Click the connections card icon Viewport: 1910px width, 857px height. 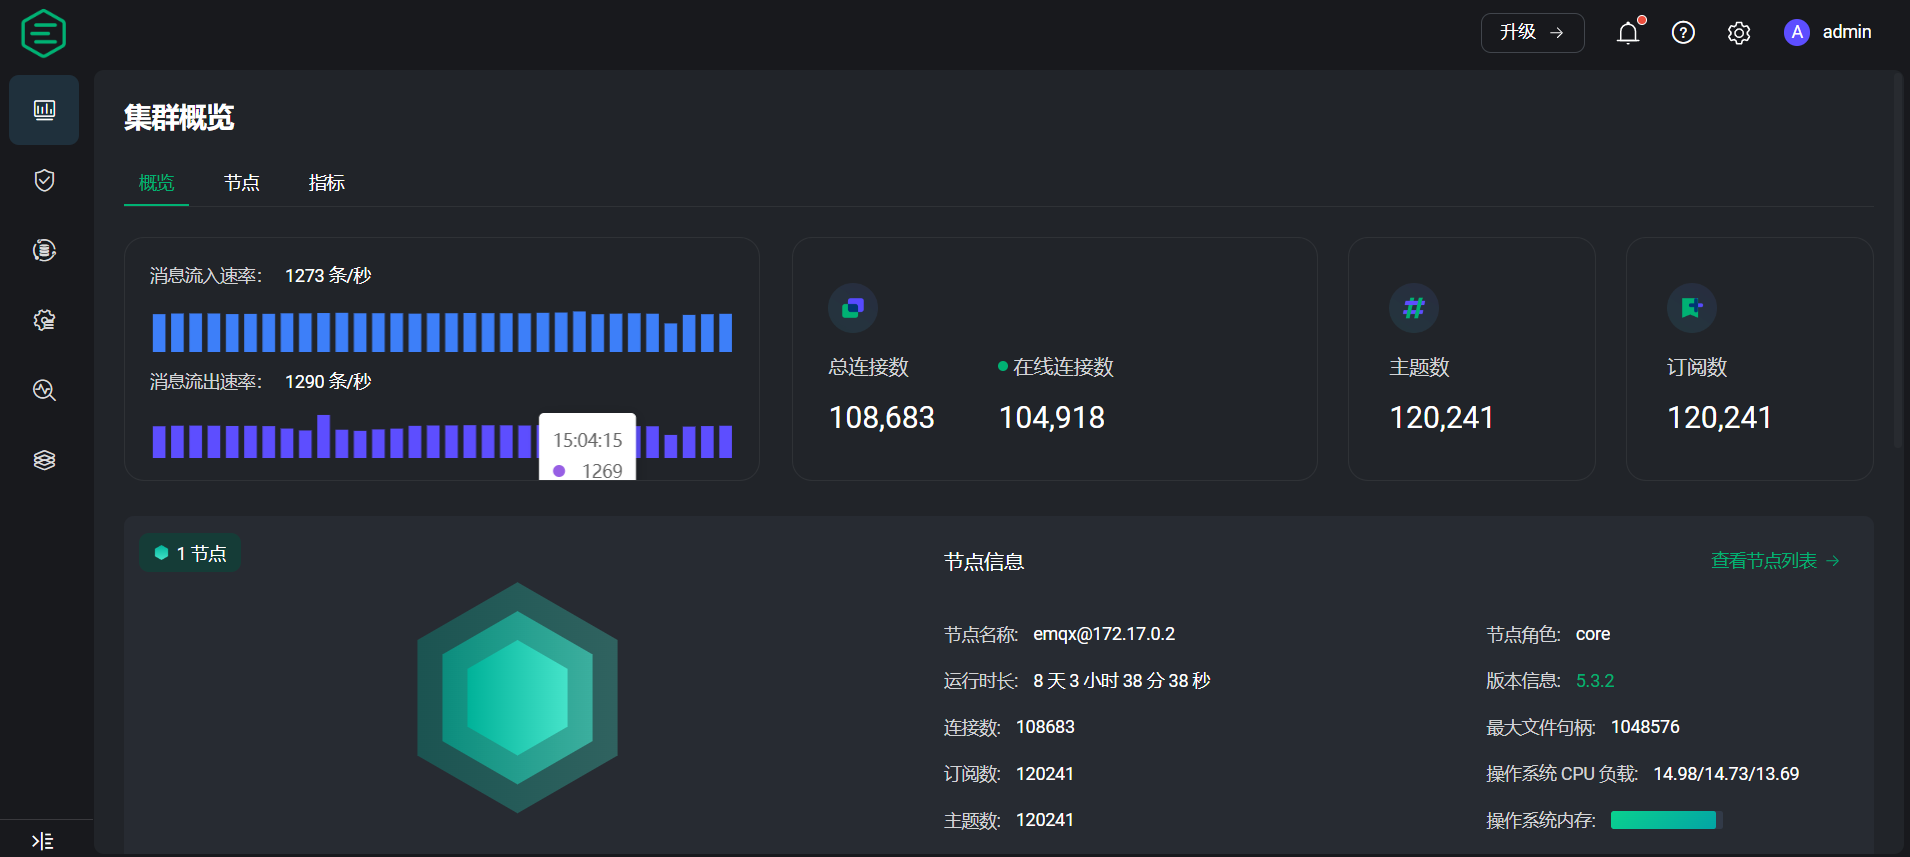pos(853,308)
